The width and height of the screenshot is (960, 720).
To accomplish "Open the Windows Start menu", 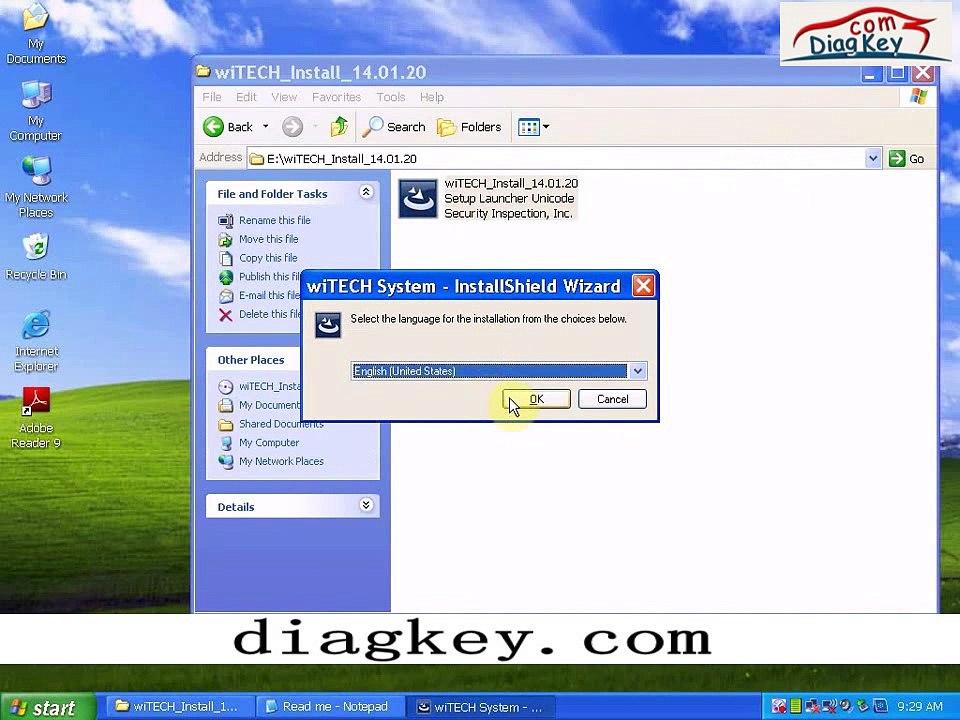I will [48, 707].
